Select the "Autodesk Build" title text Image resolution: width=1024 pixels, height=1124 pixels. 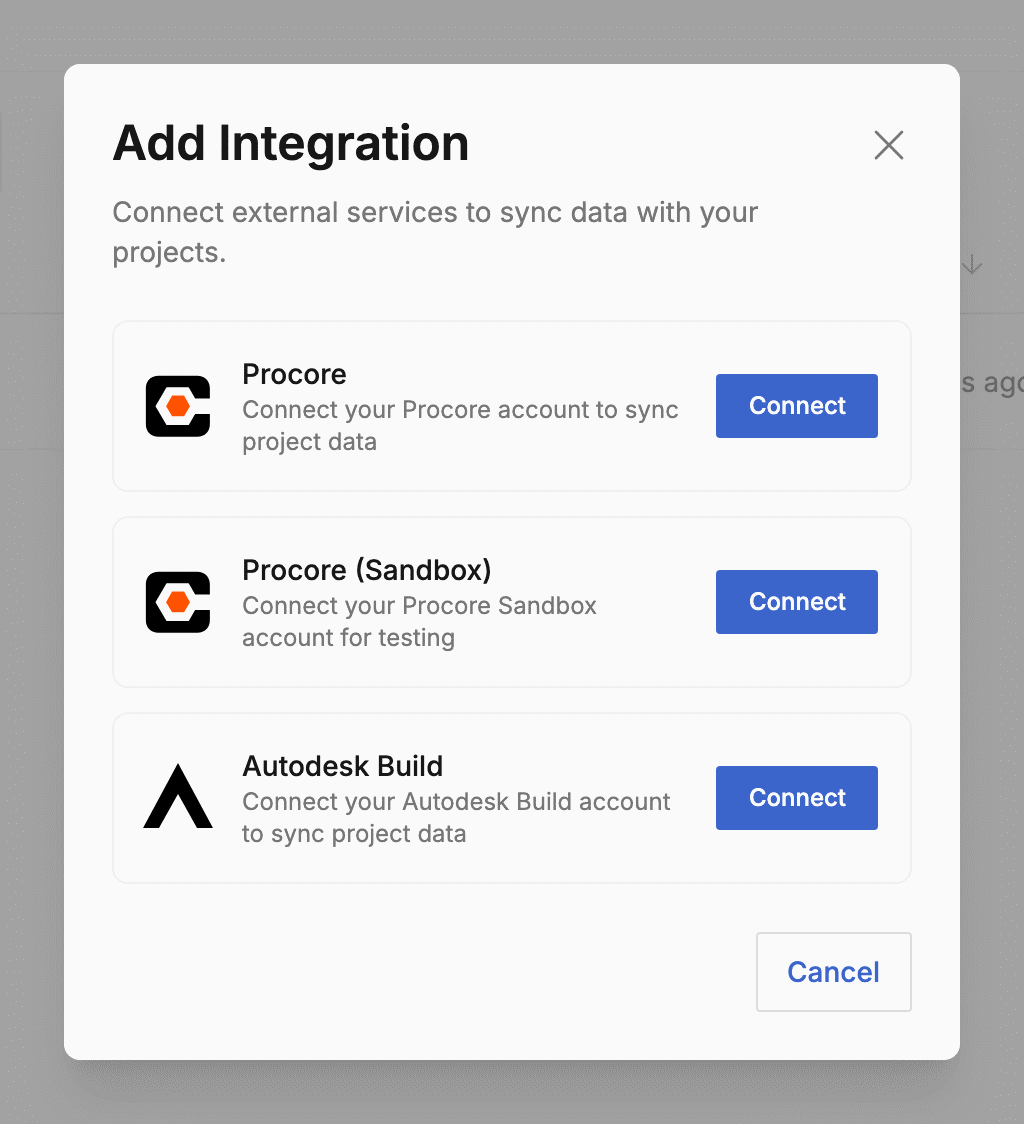[x=343, y=766]
